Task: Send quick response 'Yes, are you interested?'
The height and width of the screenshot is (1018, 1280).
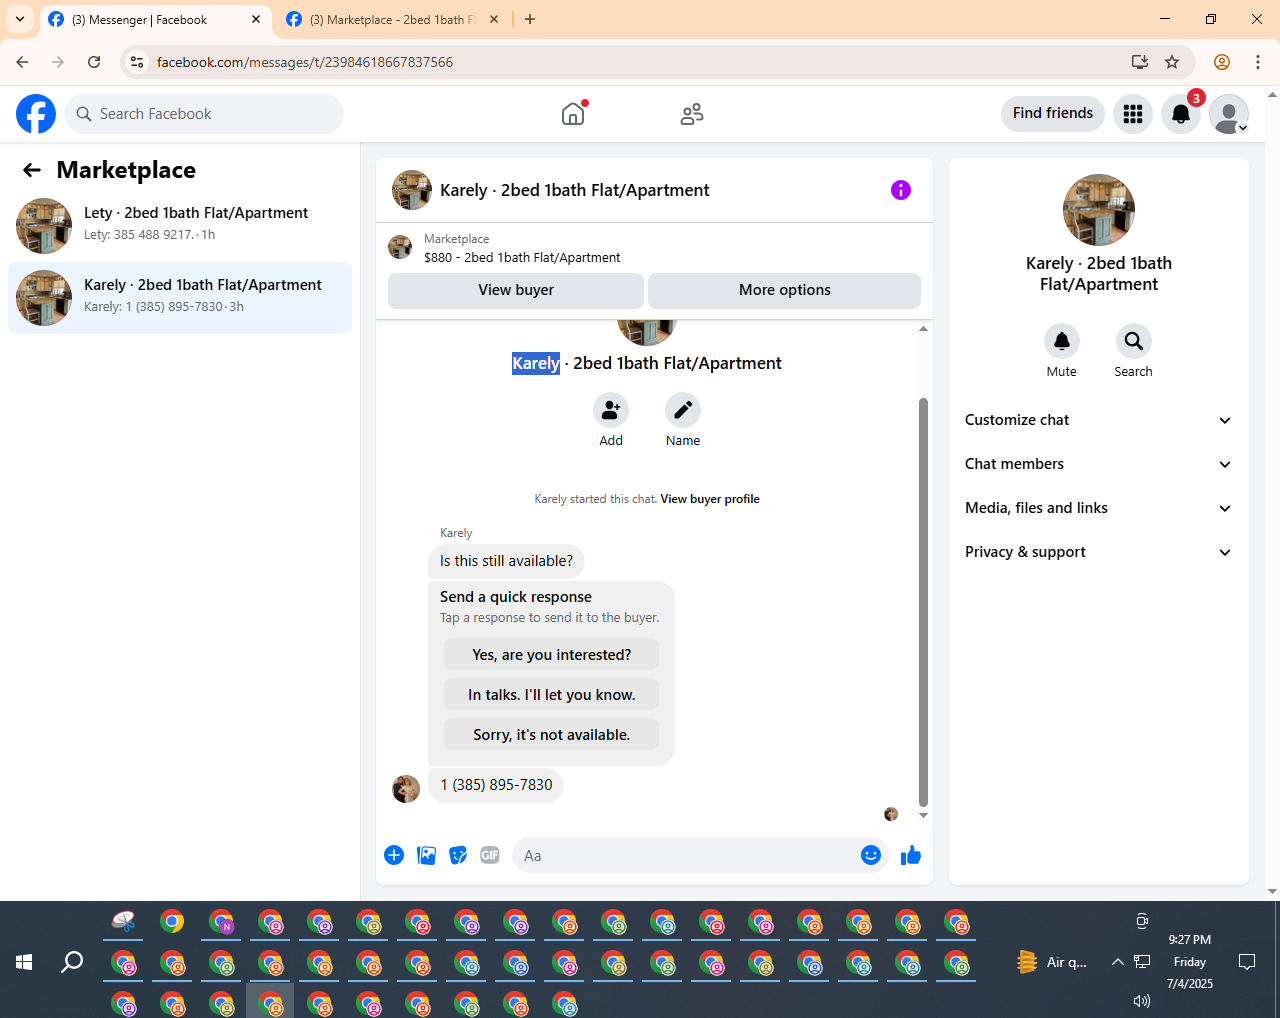Action: 552,655
